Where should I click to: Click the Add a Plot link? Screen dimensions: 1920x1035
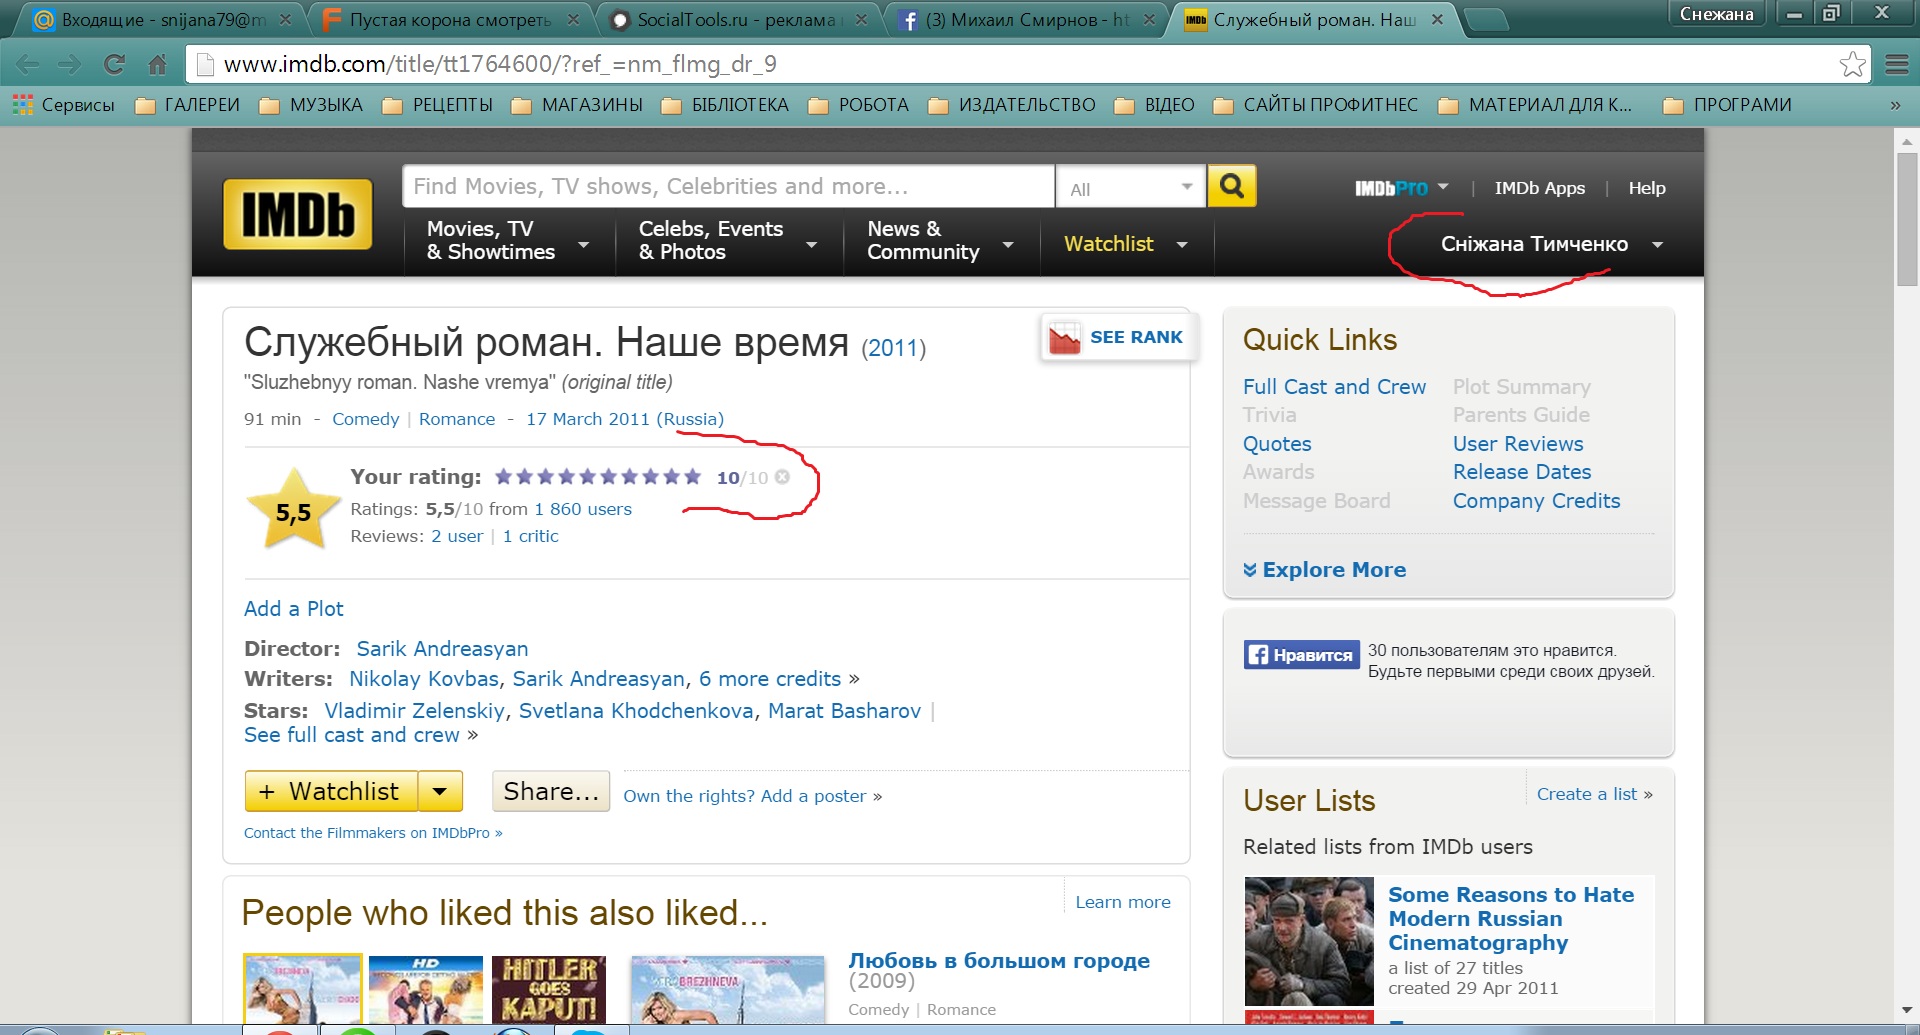(x=293, y=609)
